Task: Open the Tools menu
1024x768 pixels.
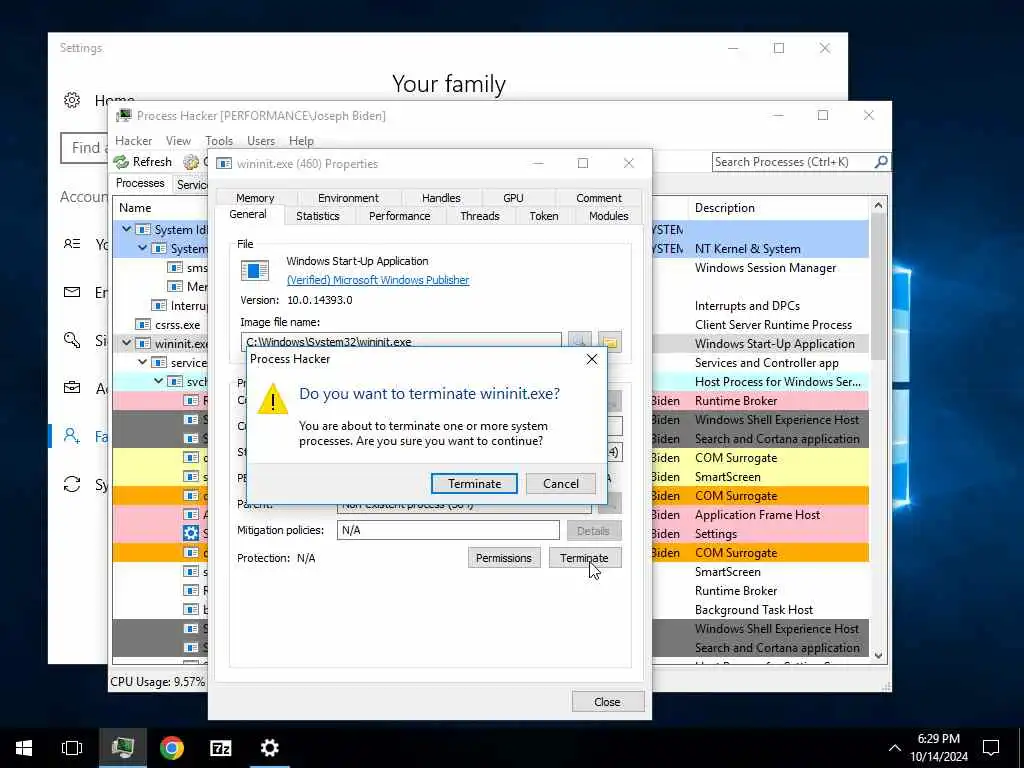Action: 219,141
